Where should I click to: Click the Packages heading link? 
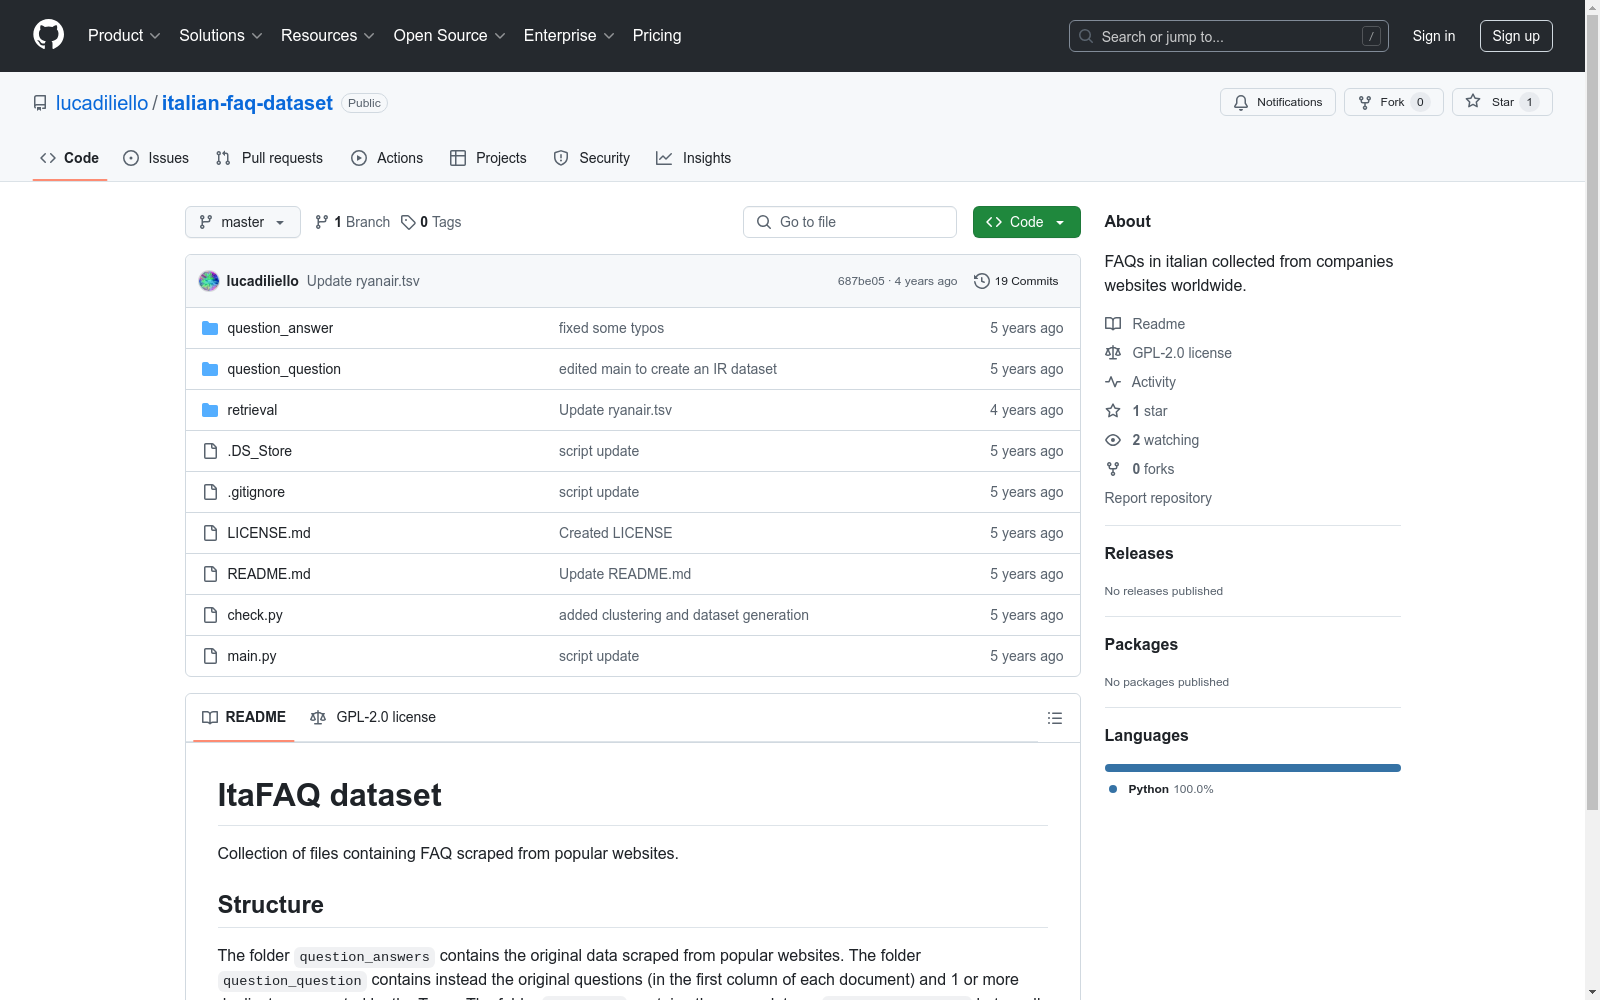[x=1141, y=644]
